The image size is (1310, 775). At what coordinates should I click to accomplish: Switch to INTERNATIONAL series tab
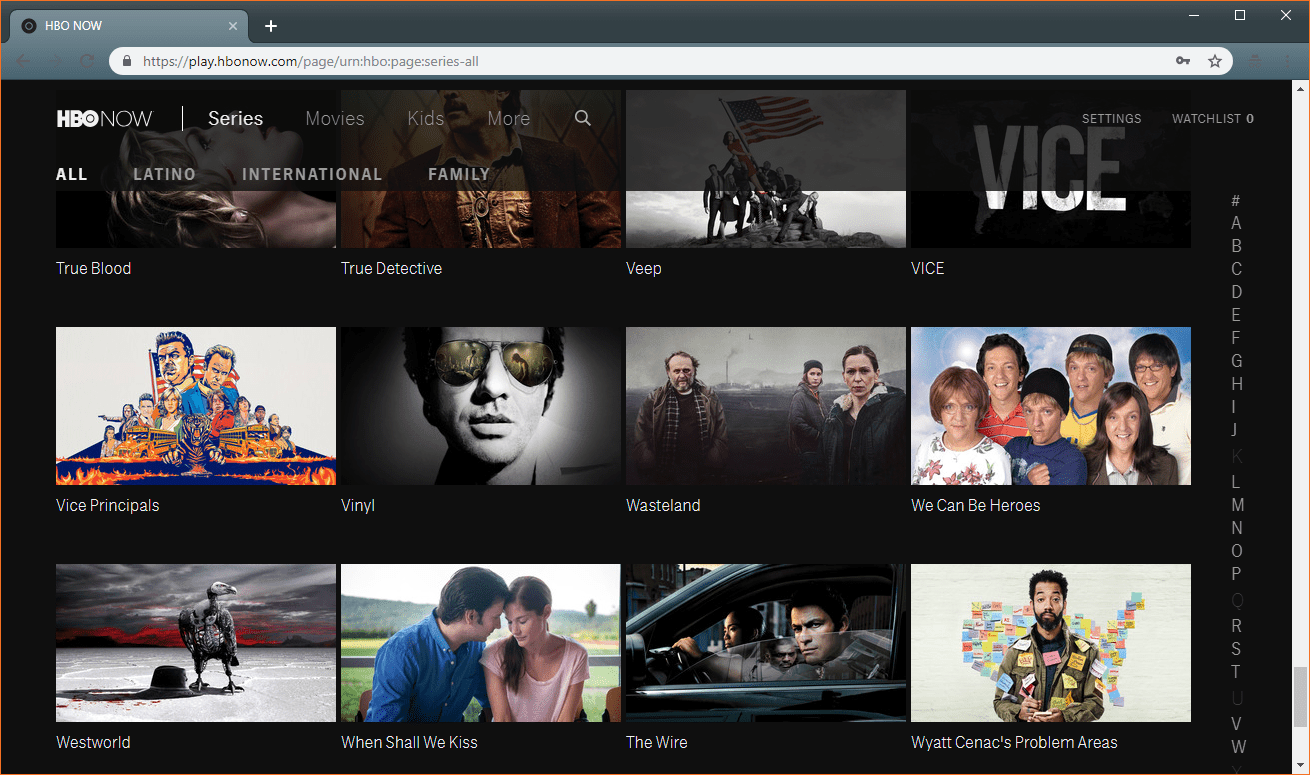point(312,174)
